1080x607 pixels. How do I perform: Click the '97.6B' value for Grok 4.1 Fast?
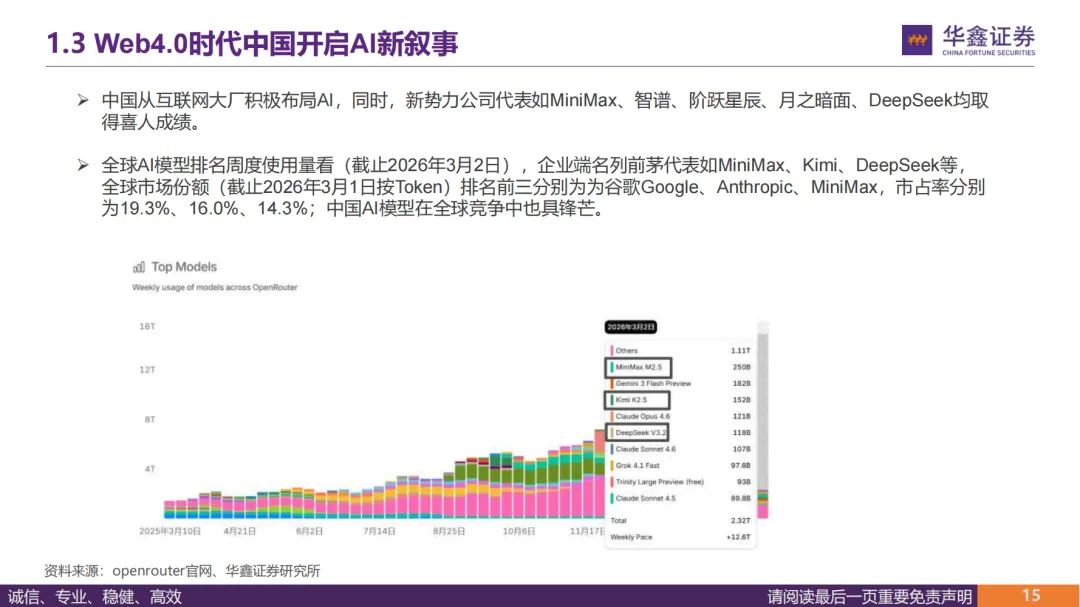(x=740, y=466)
